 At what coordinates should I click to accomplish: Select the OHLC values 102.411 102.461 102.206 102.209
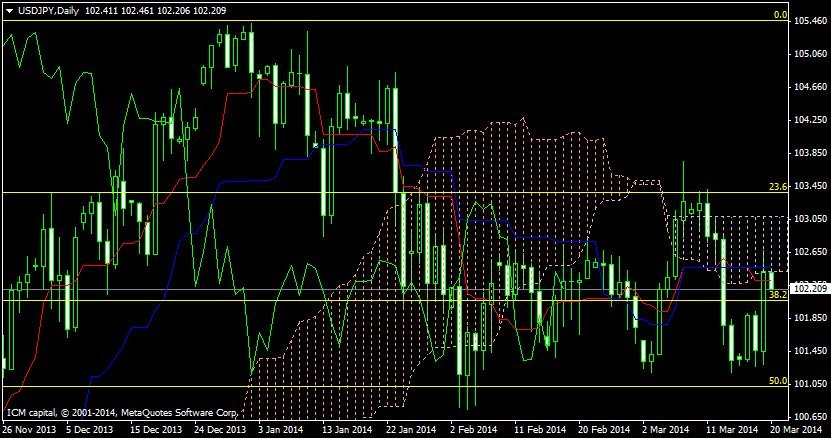tap(155, 11)
